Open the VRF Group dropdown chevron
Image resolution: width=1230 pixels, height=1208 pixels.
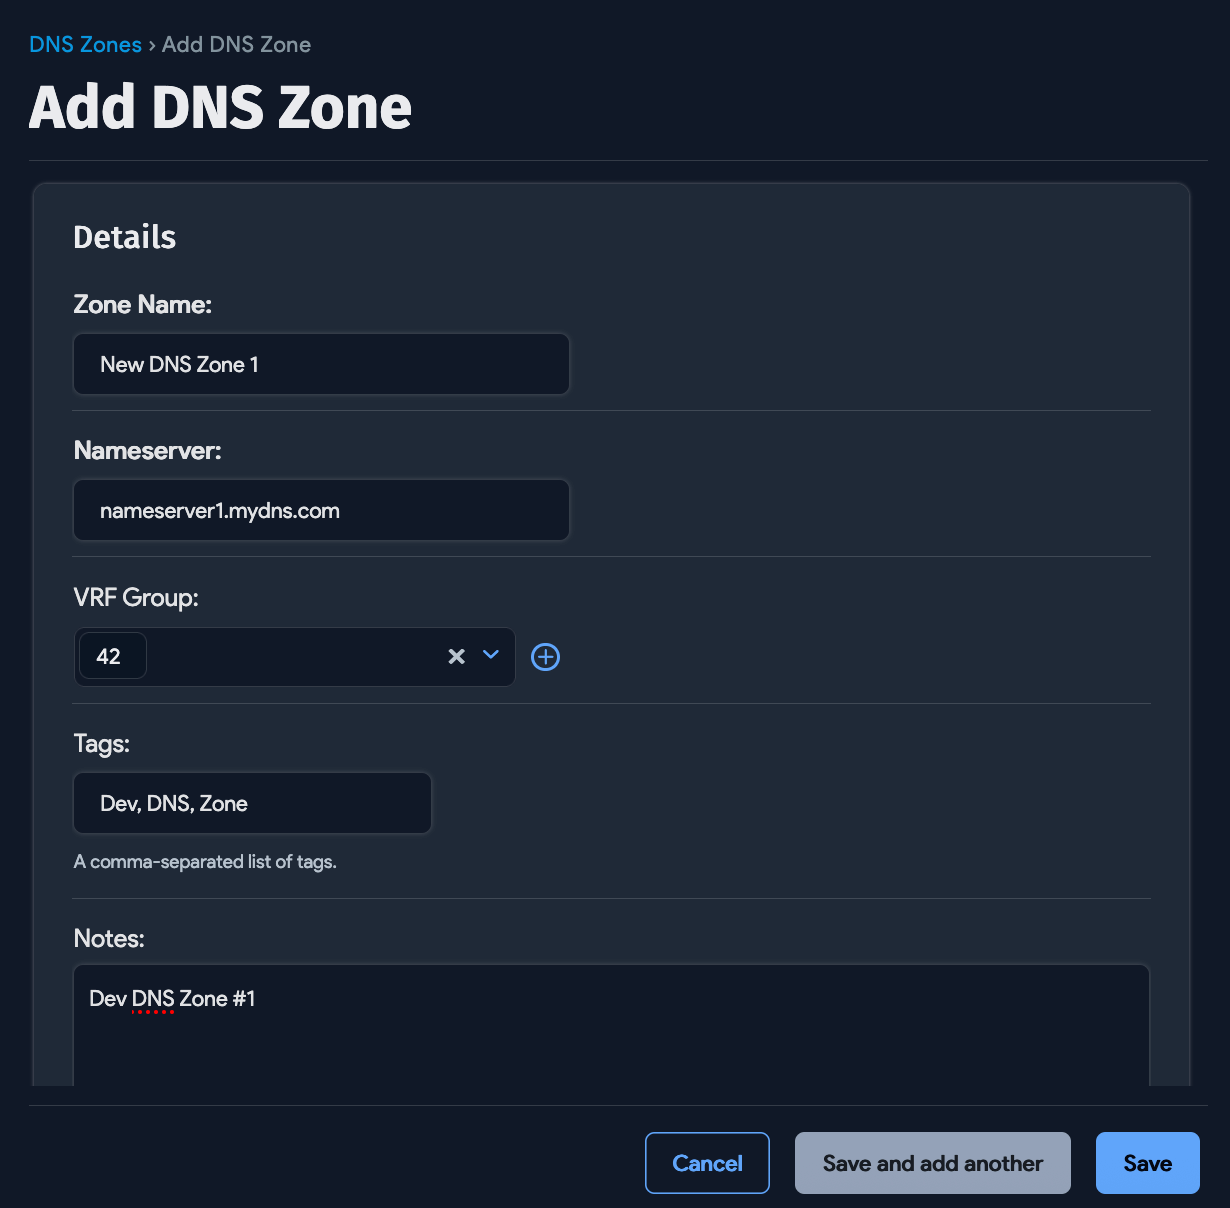(491, 656)
